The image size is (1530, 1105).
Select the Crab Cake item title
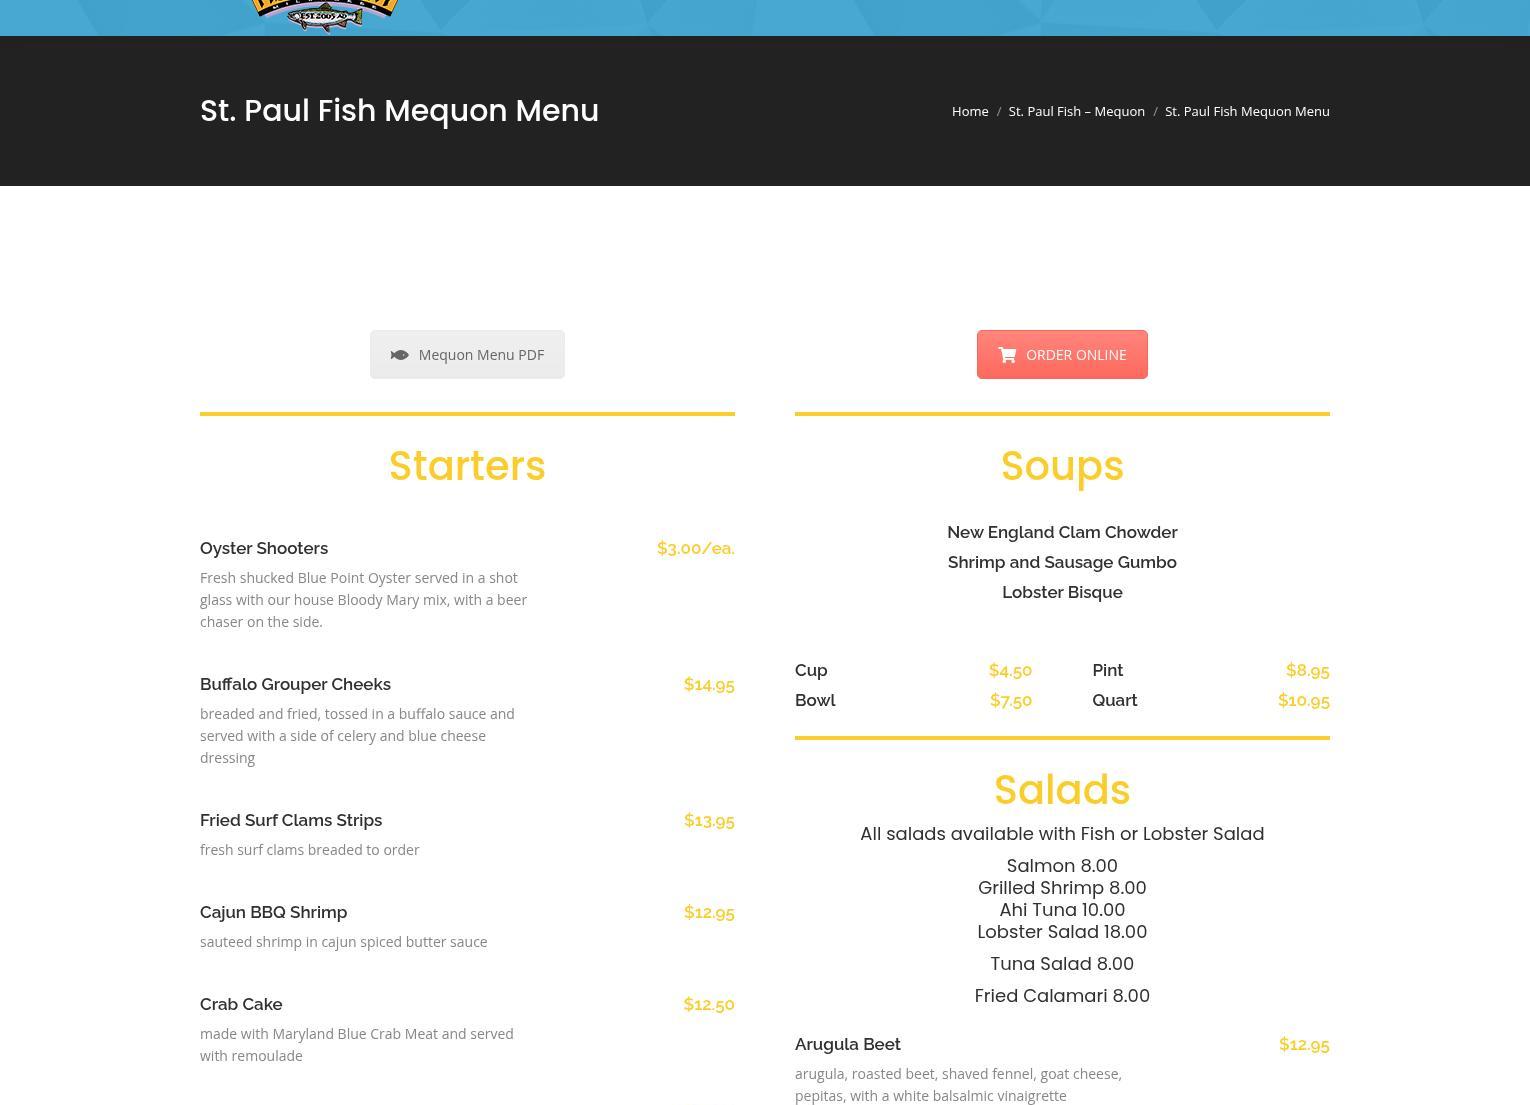pyautogui.click(x=241, y=1004)
